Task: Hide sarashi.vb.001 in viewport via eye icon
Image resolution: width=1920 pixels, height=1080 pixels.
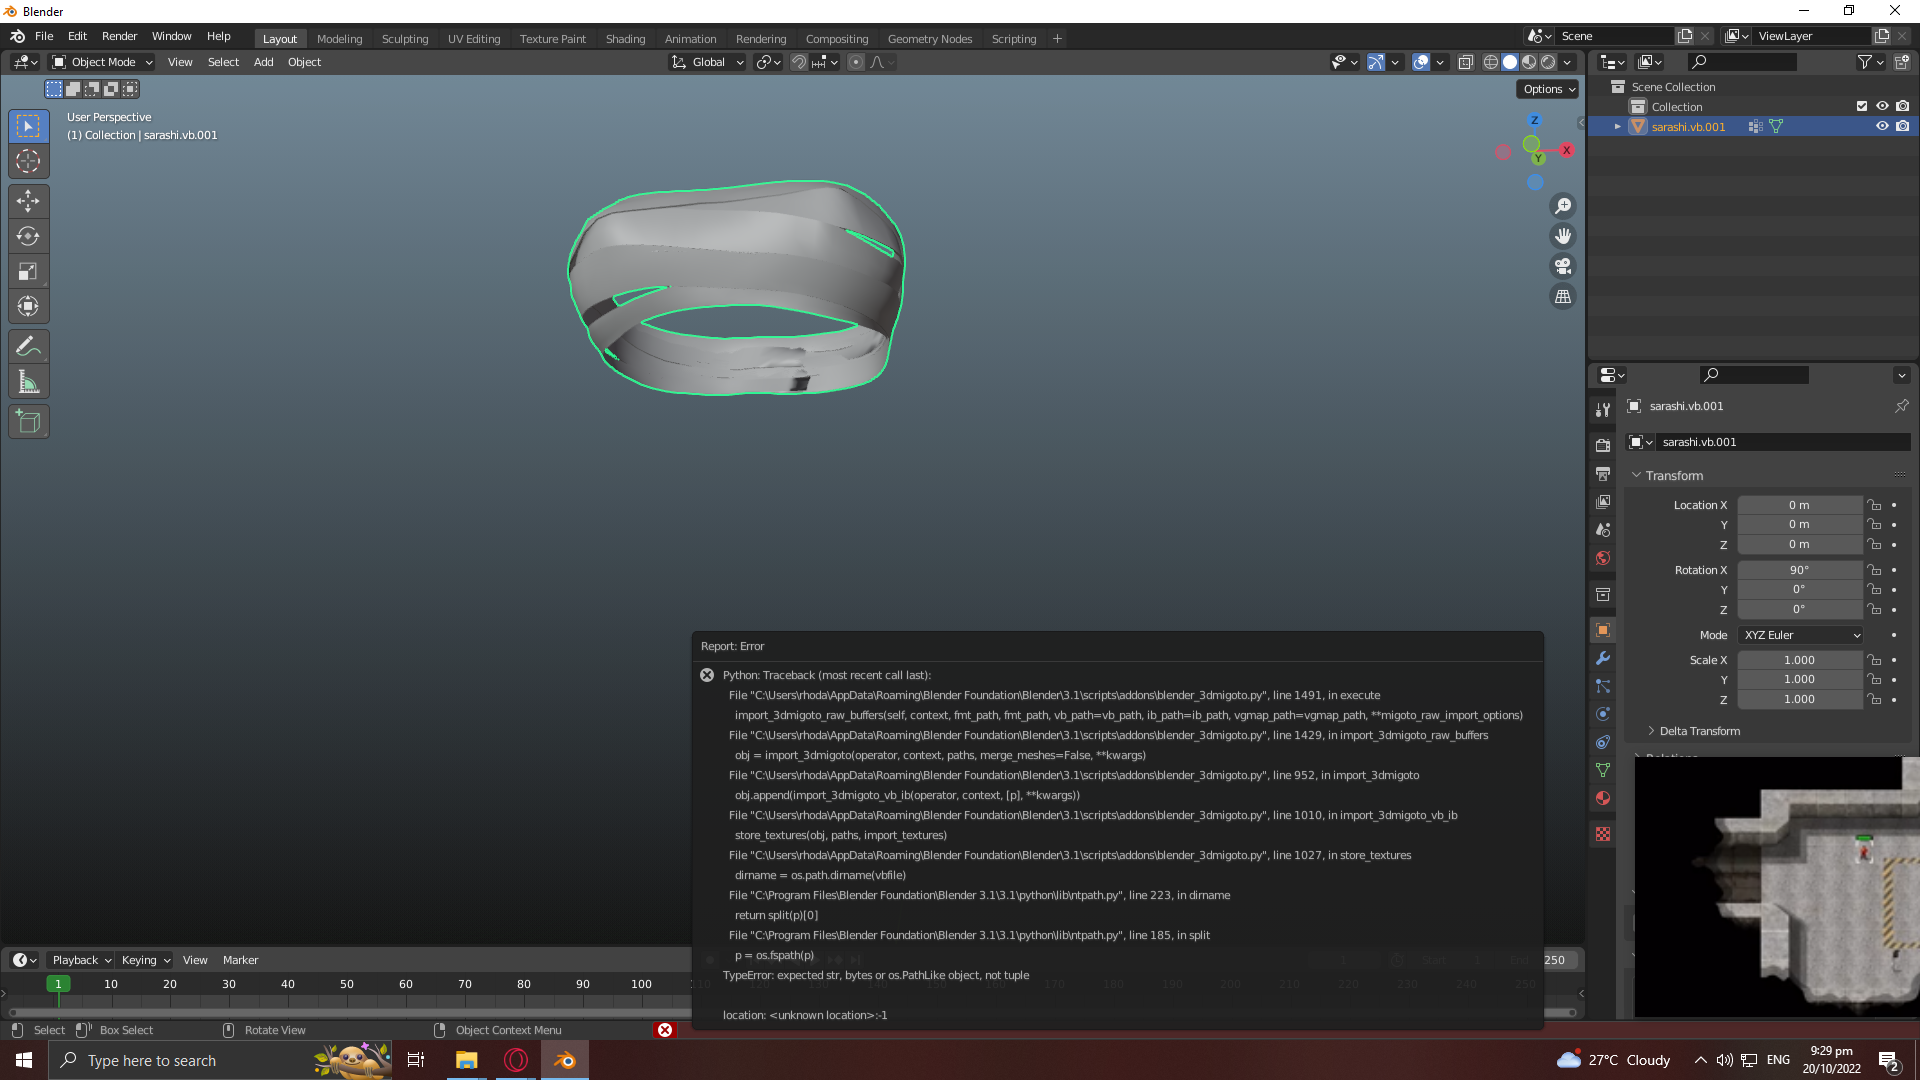Action: (1882, 126)
